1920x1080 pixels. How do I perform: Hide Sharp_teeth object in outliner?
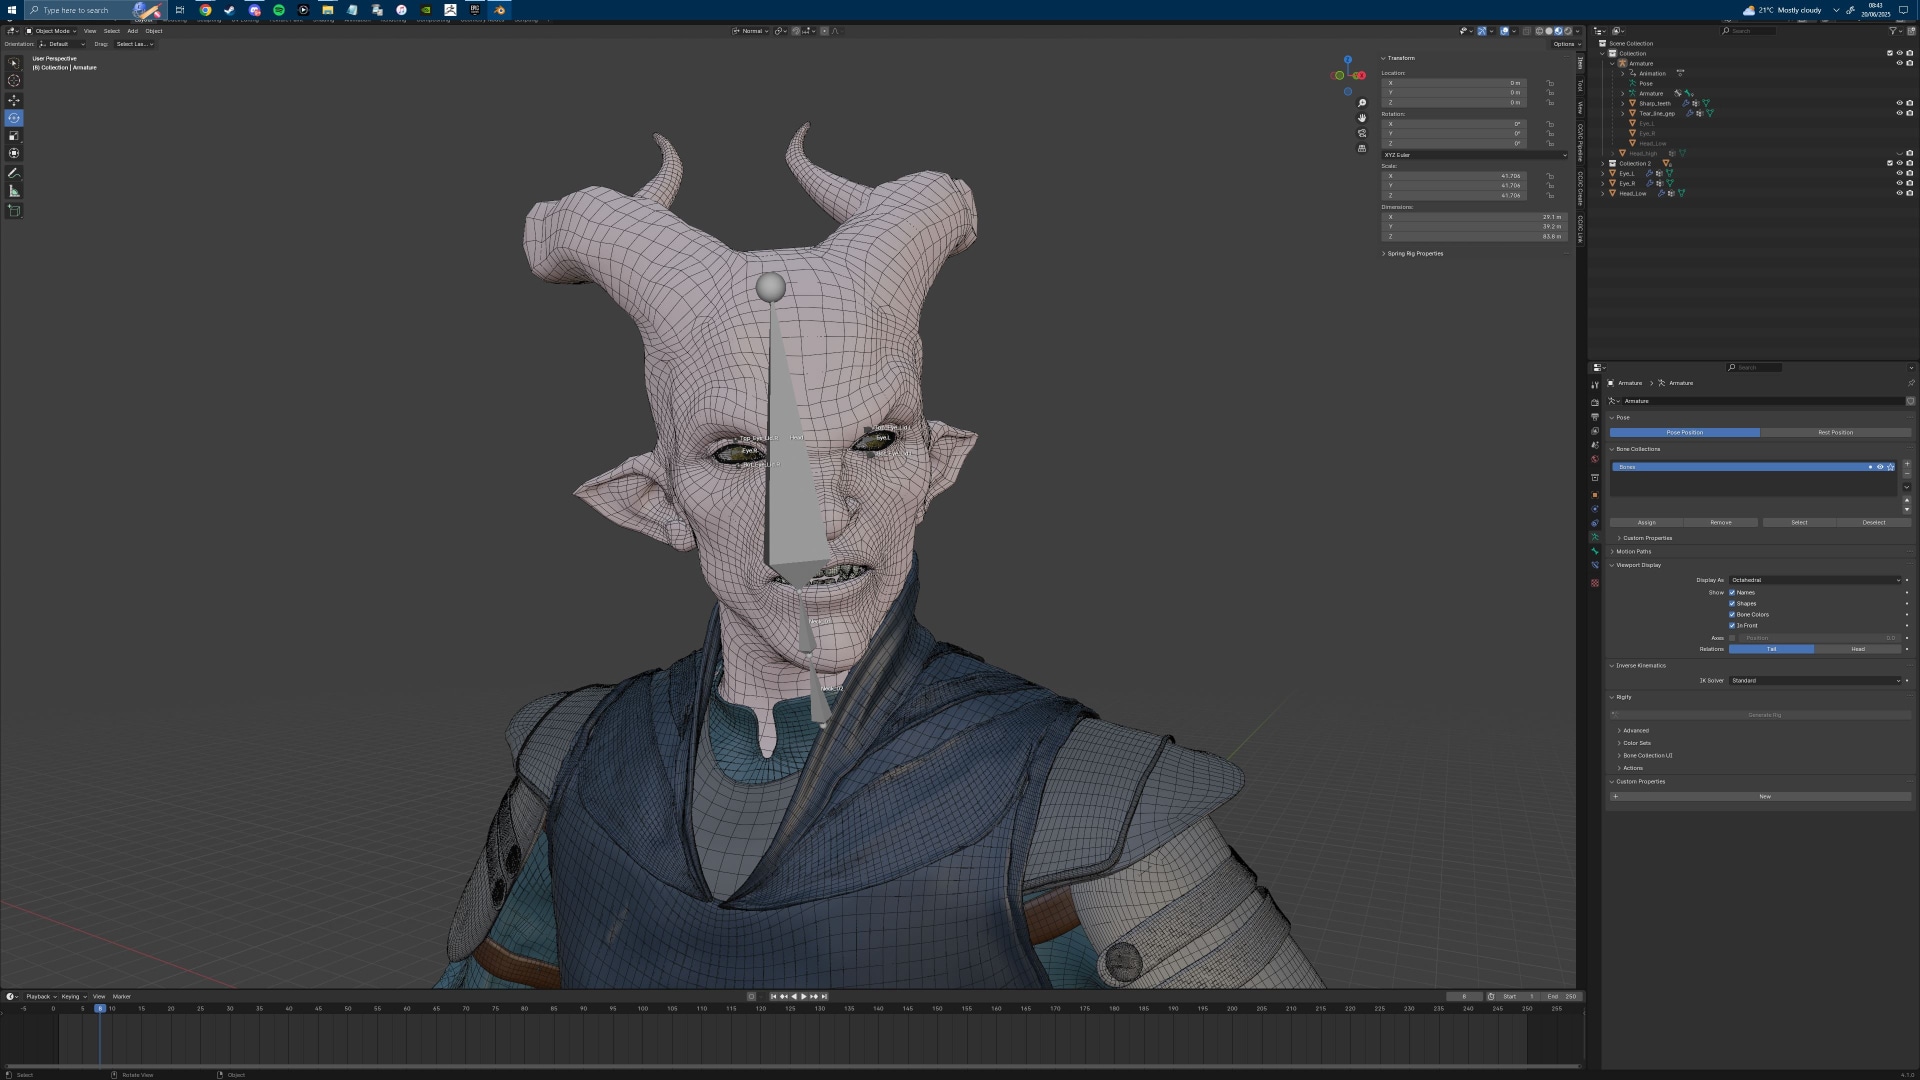pyautogui.click(x=1899, y=103)
